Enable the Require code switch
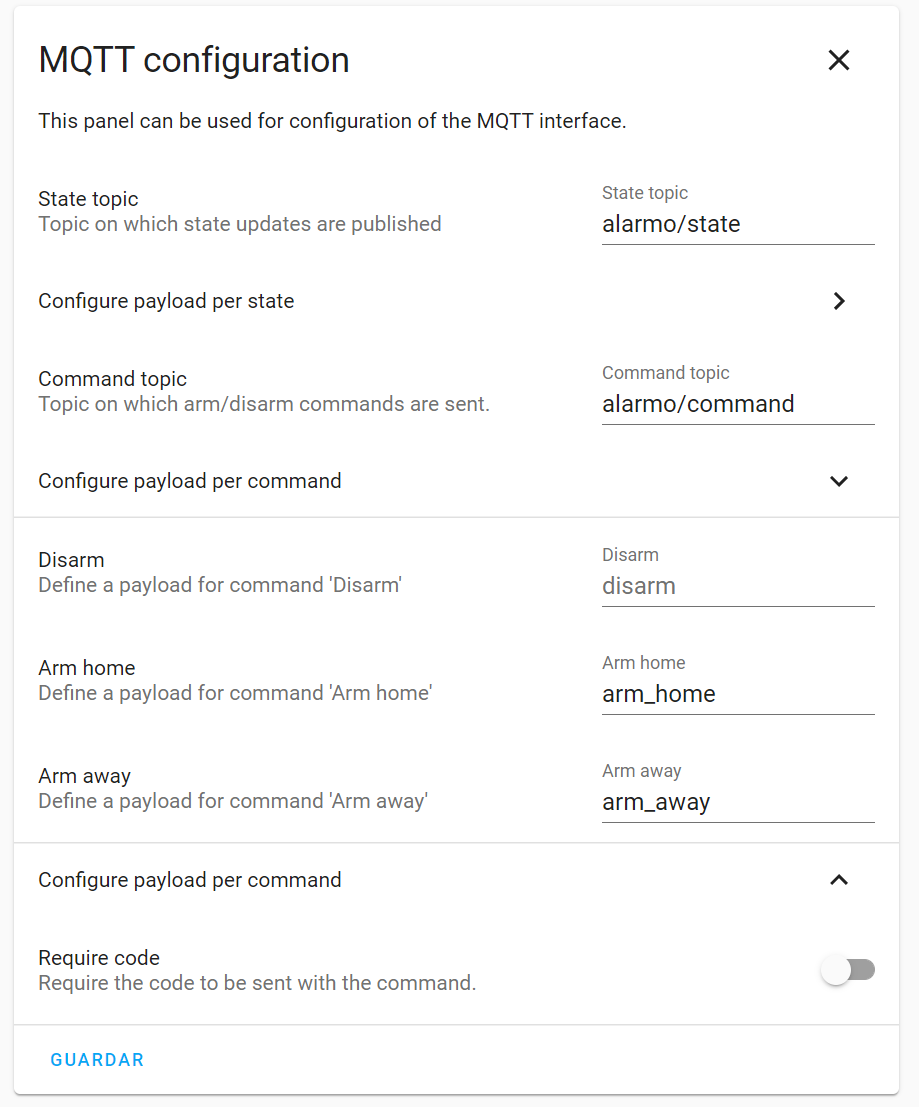Viewport: 919px width, 1107px height. point(848,970)
